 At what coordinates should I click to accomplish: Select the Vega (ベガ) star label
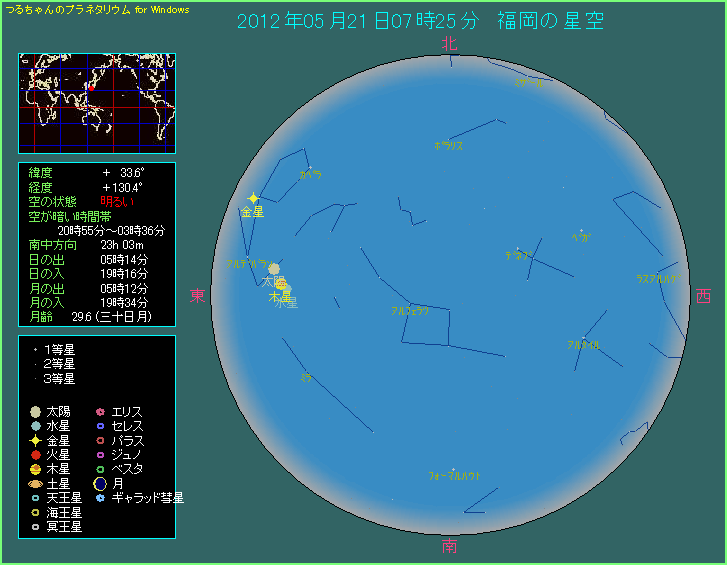point(581,237)
